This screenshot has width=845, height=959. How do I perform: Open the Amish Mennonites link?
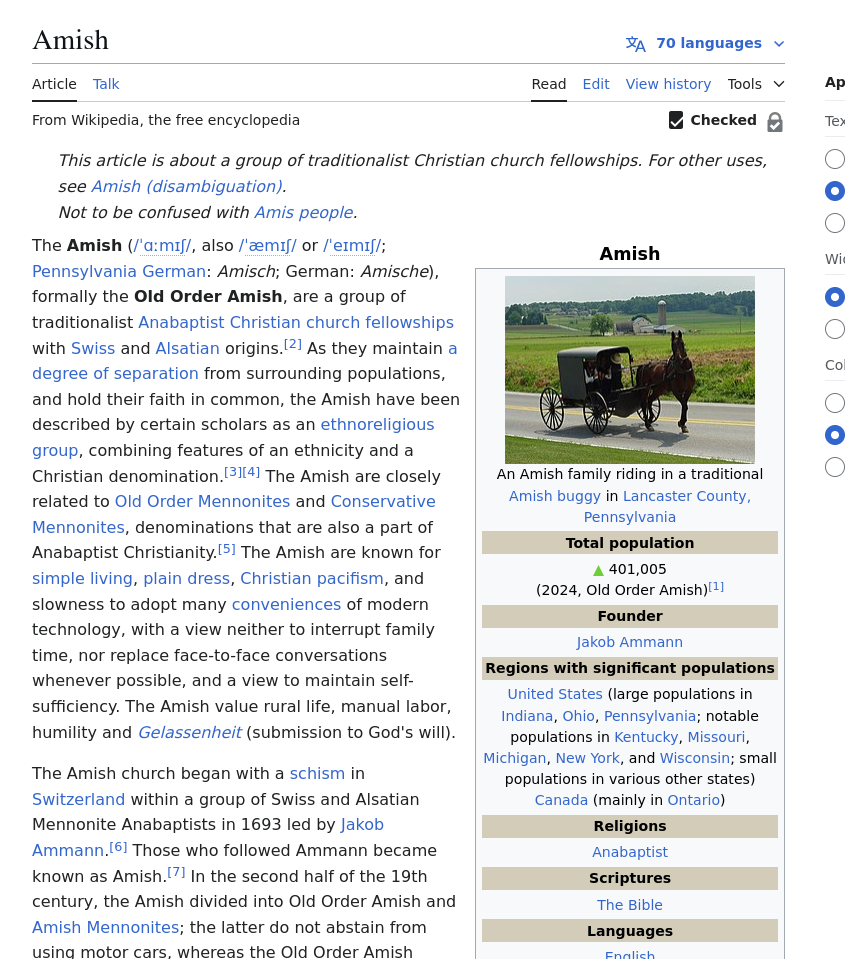[x=106, y=927]
